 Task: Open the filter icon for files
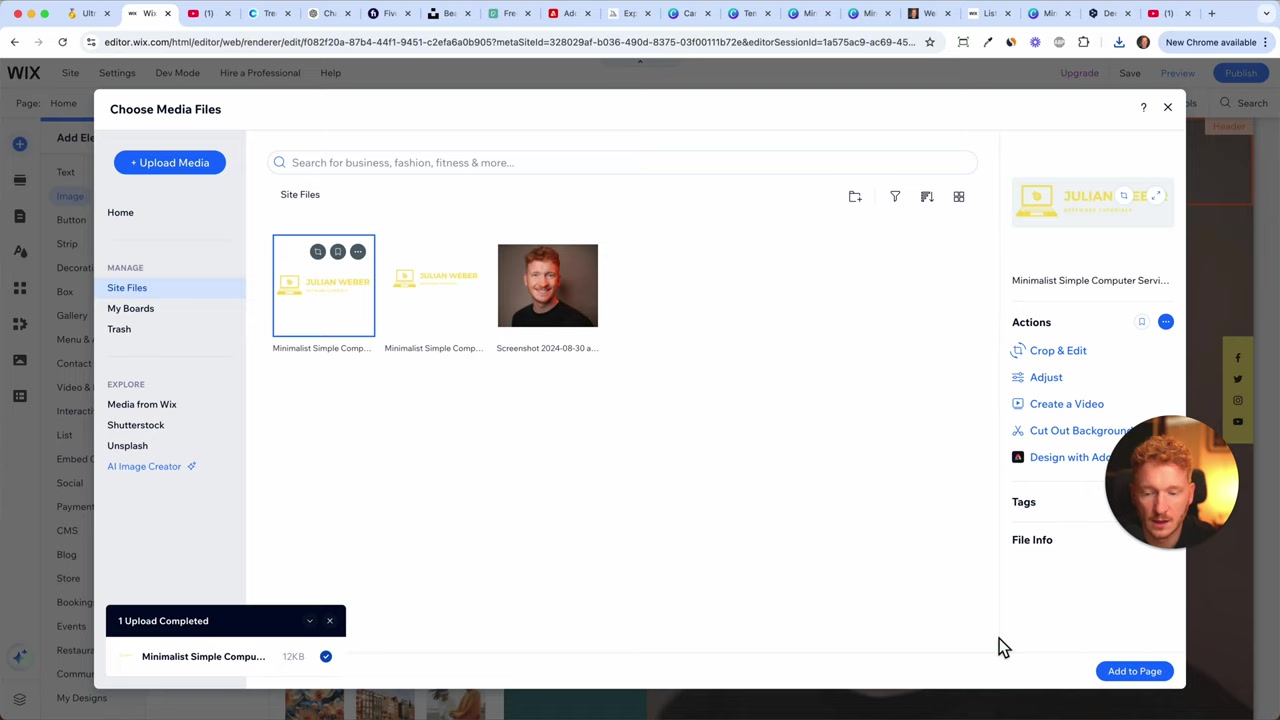tap(895, 197)
